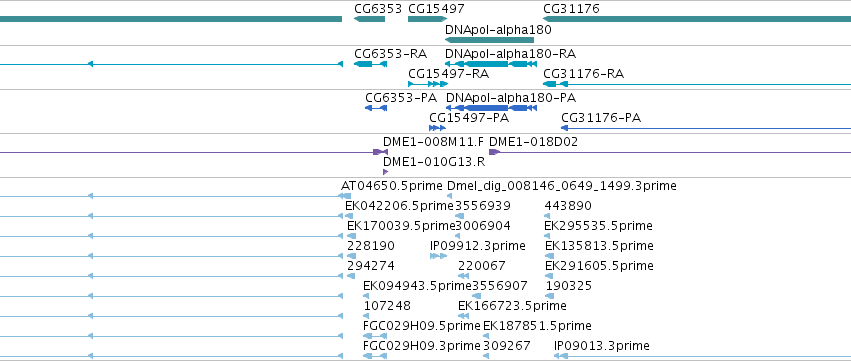Select the purple DME1-008M11.F marker
Viewport: 851px width, 361px height.
coord(380,152)
